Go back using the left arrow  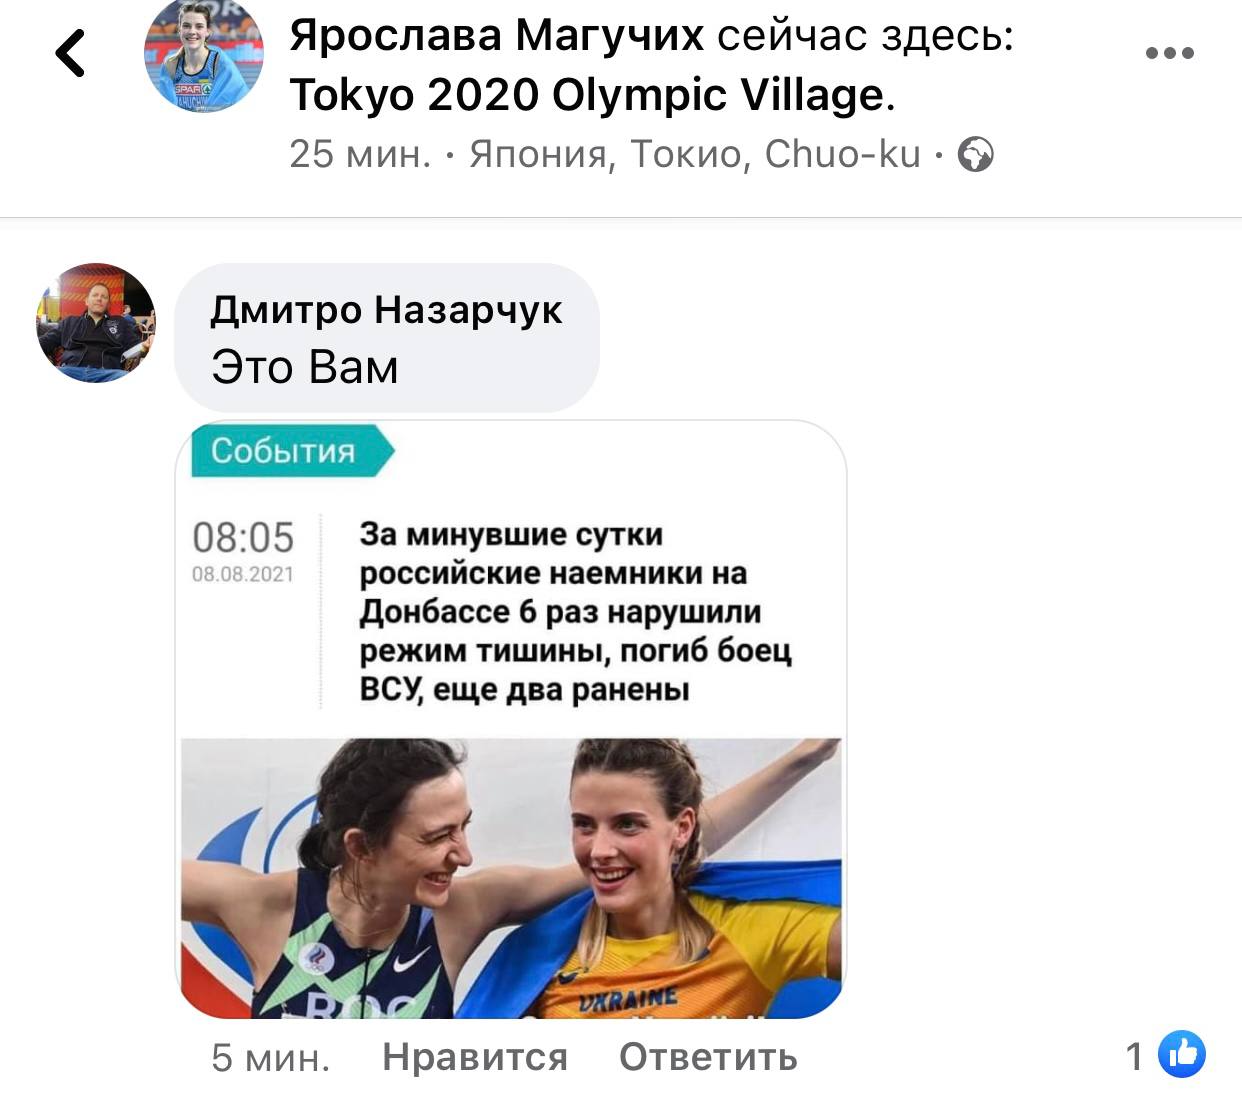(x=71, y=53)
